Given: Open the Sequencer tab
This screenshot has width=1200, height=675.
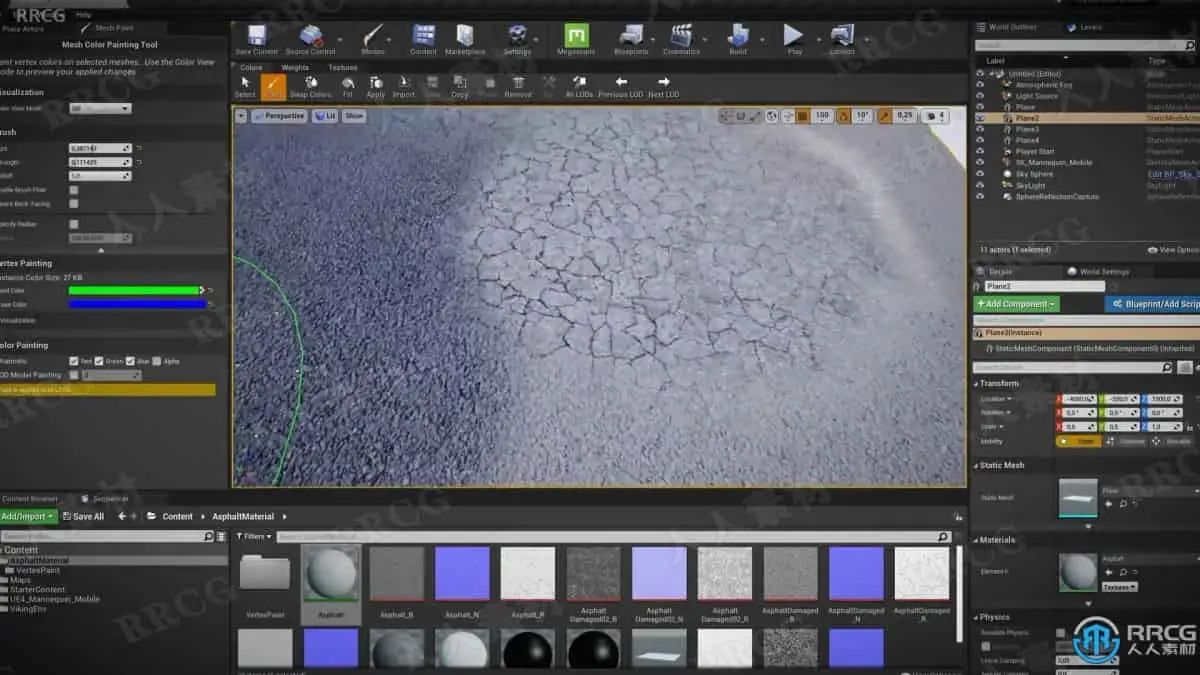Looking at the screenshot, I should point(106,498).
